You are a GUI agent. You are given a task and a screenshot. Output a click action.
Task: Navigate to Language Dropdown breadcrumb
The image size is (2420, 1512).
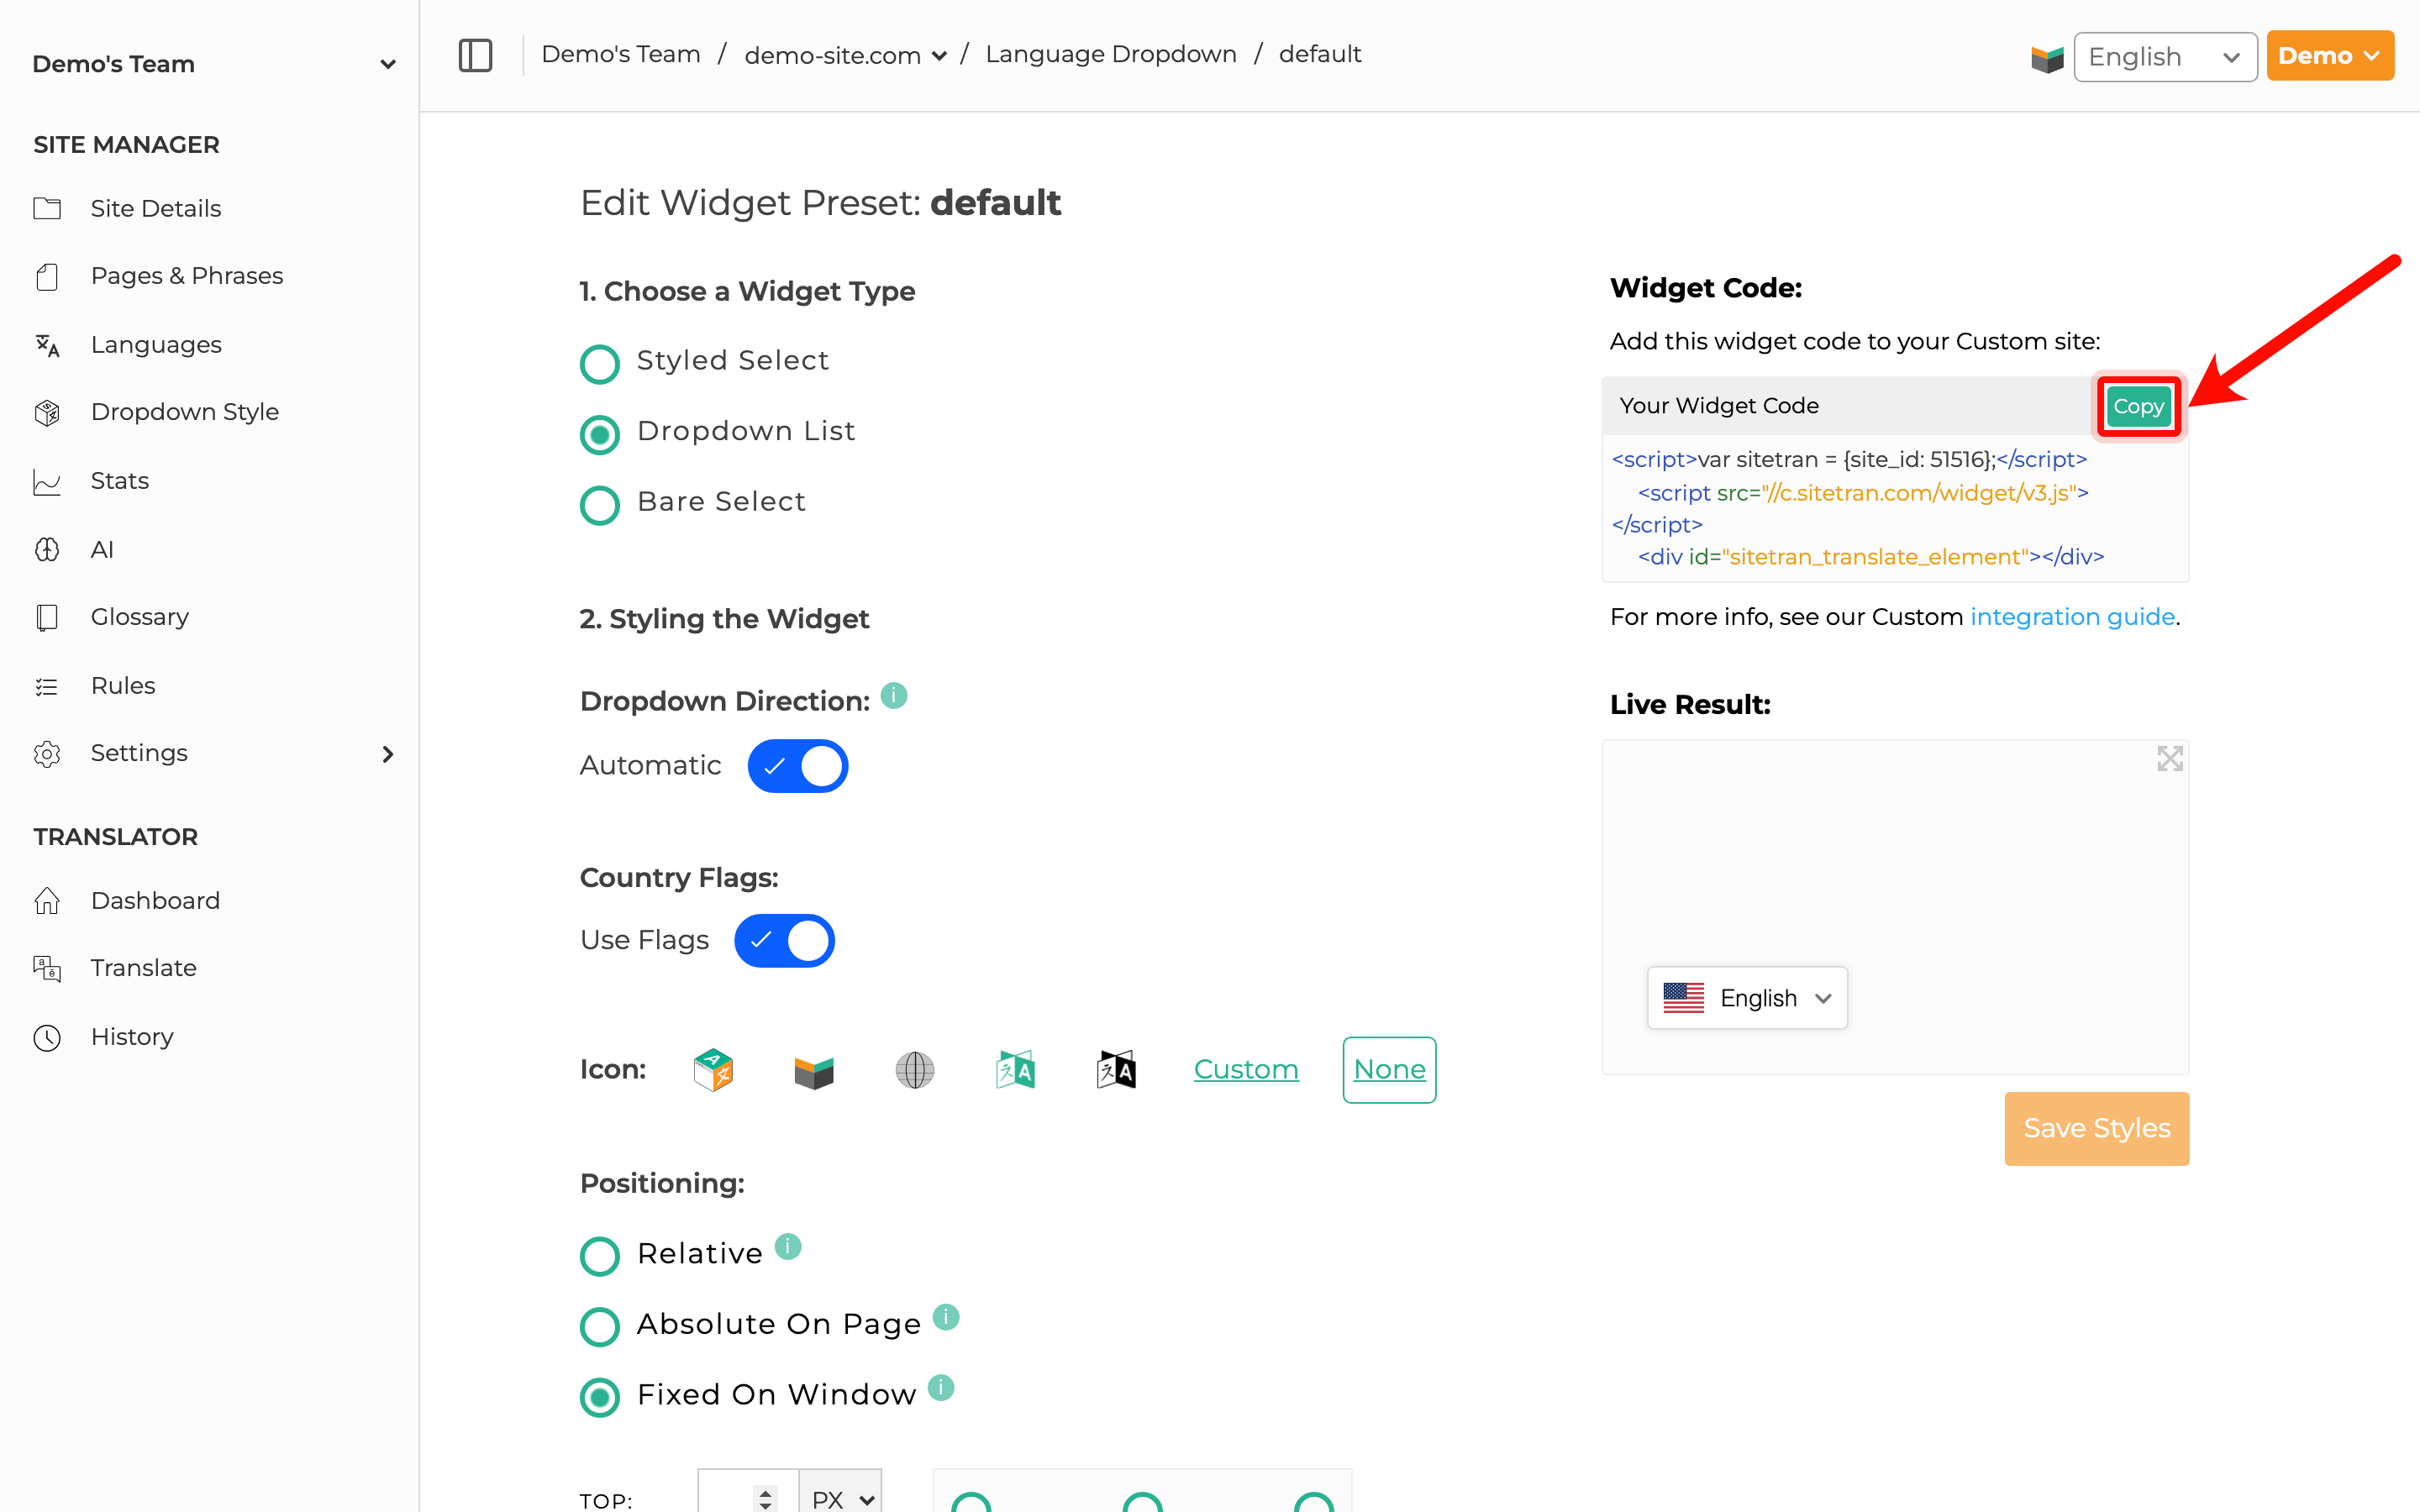[1111, 54]
